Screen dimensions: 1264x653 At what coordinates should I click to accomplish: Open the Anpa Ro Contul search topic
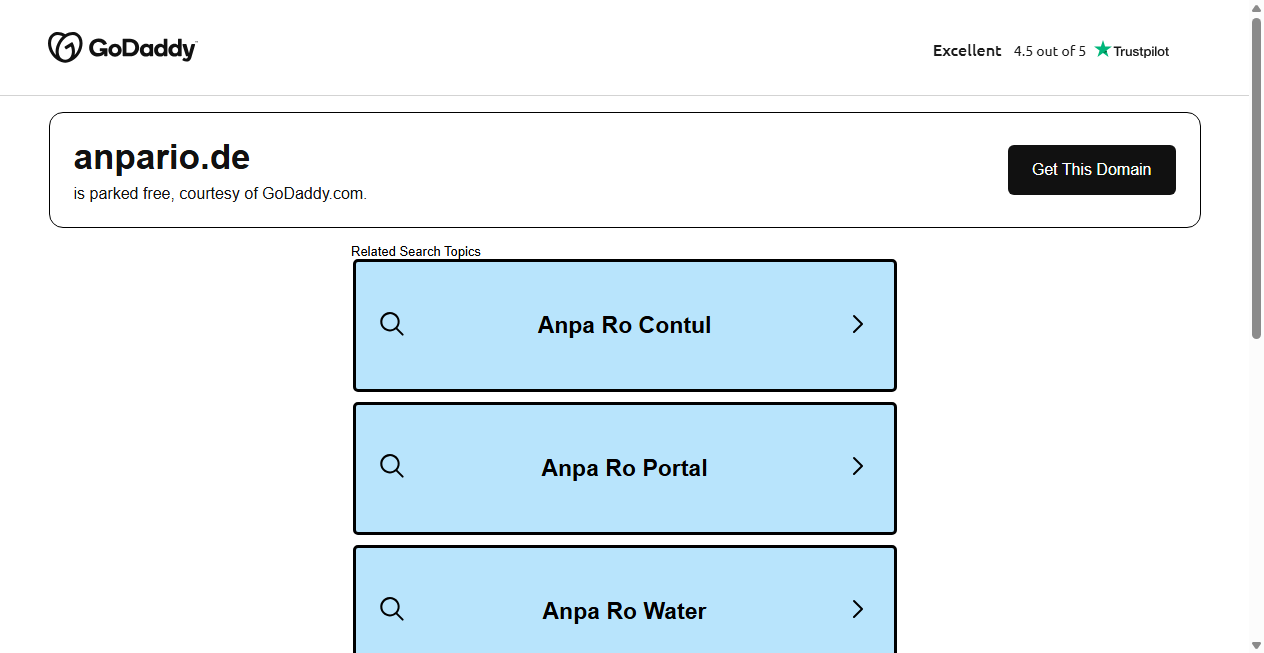pyautogui.click(x=624, y=325)
